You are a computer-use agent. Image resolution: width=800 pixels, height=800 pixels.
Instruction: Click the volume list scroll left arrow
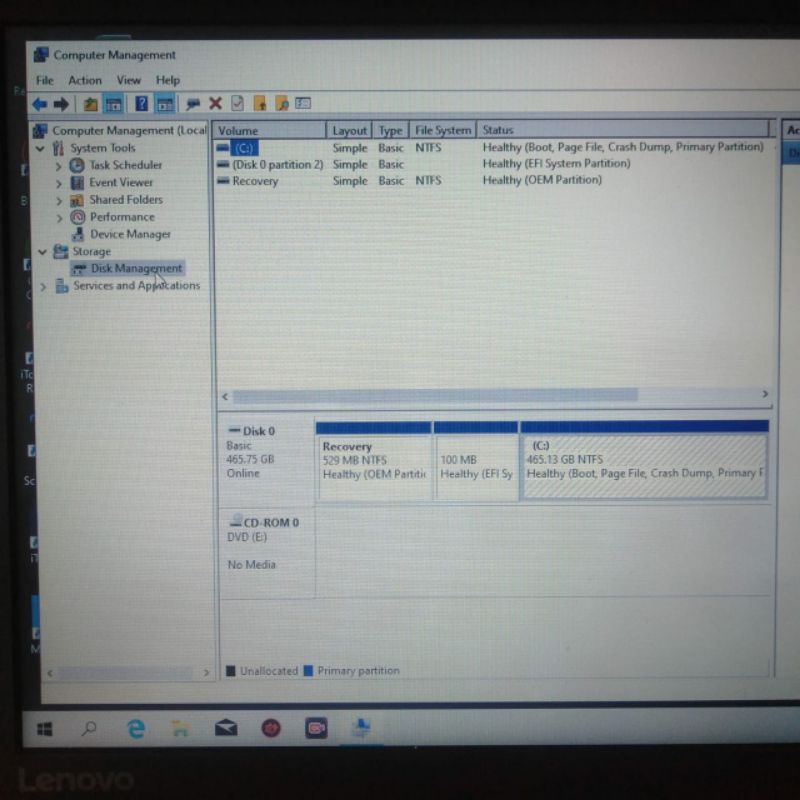[x=225, y=396]
